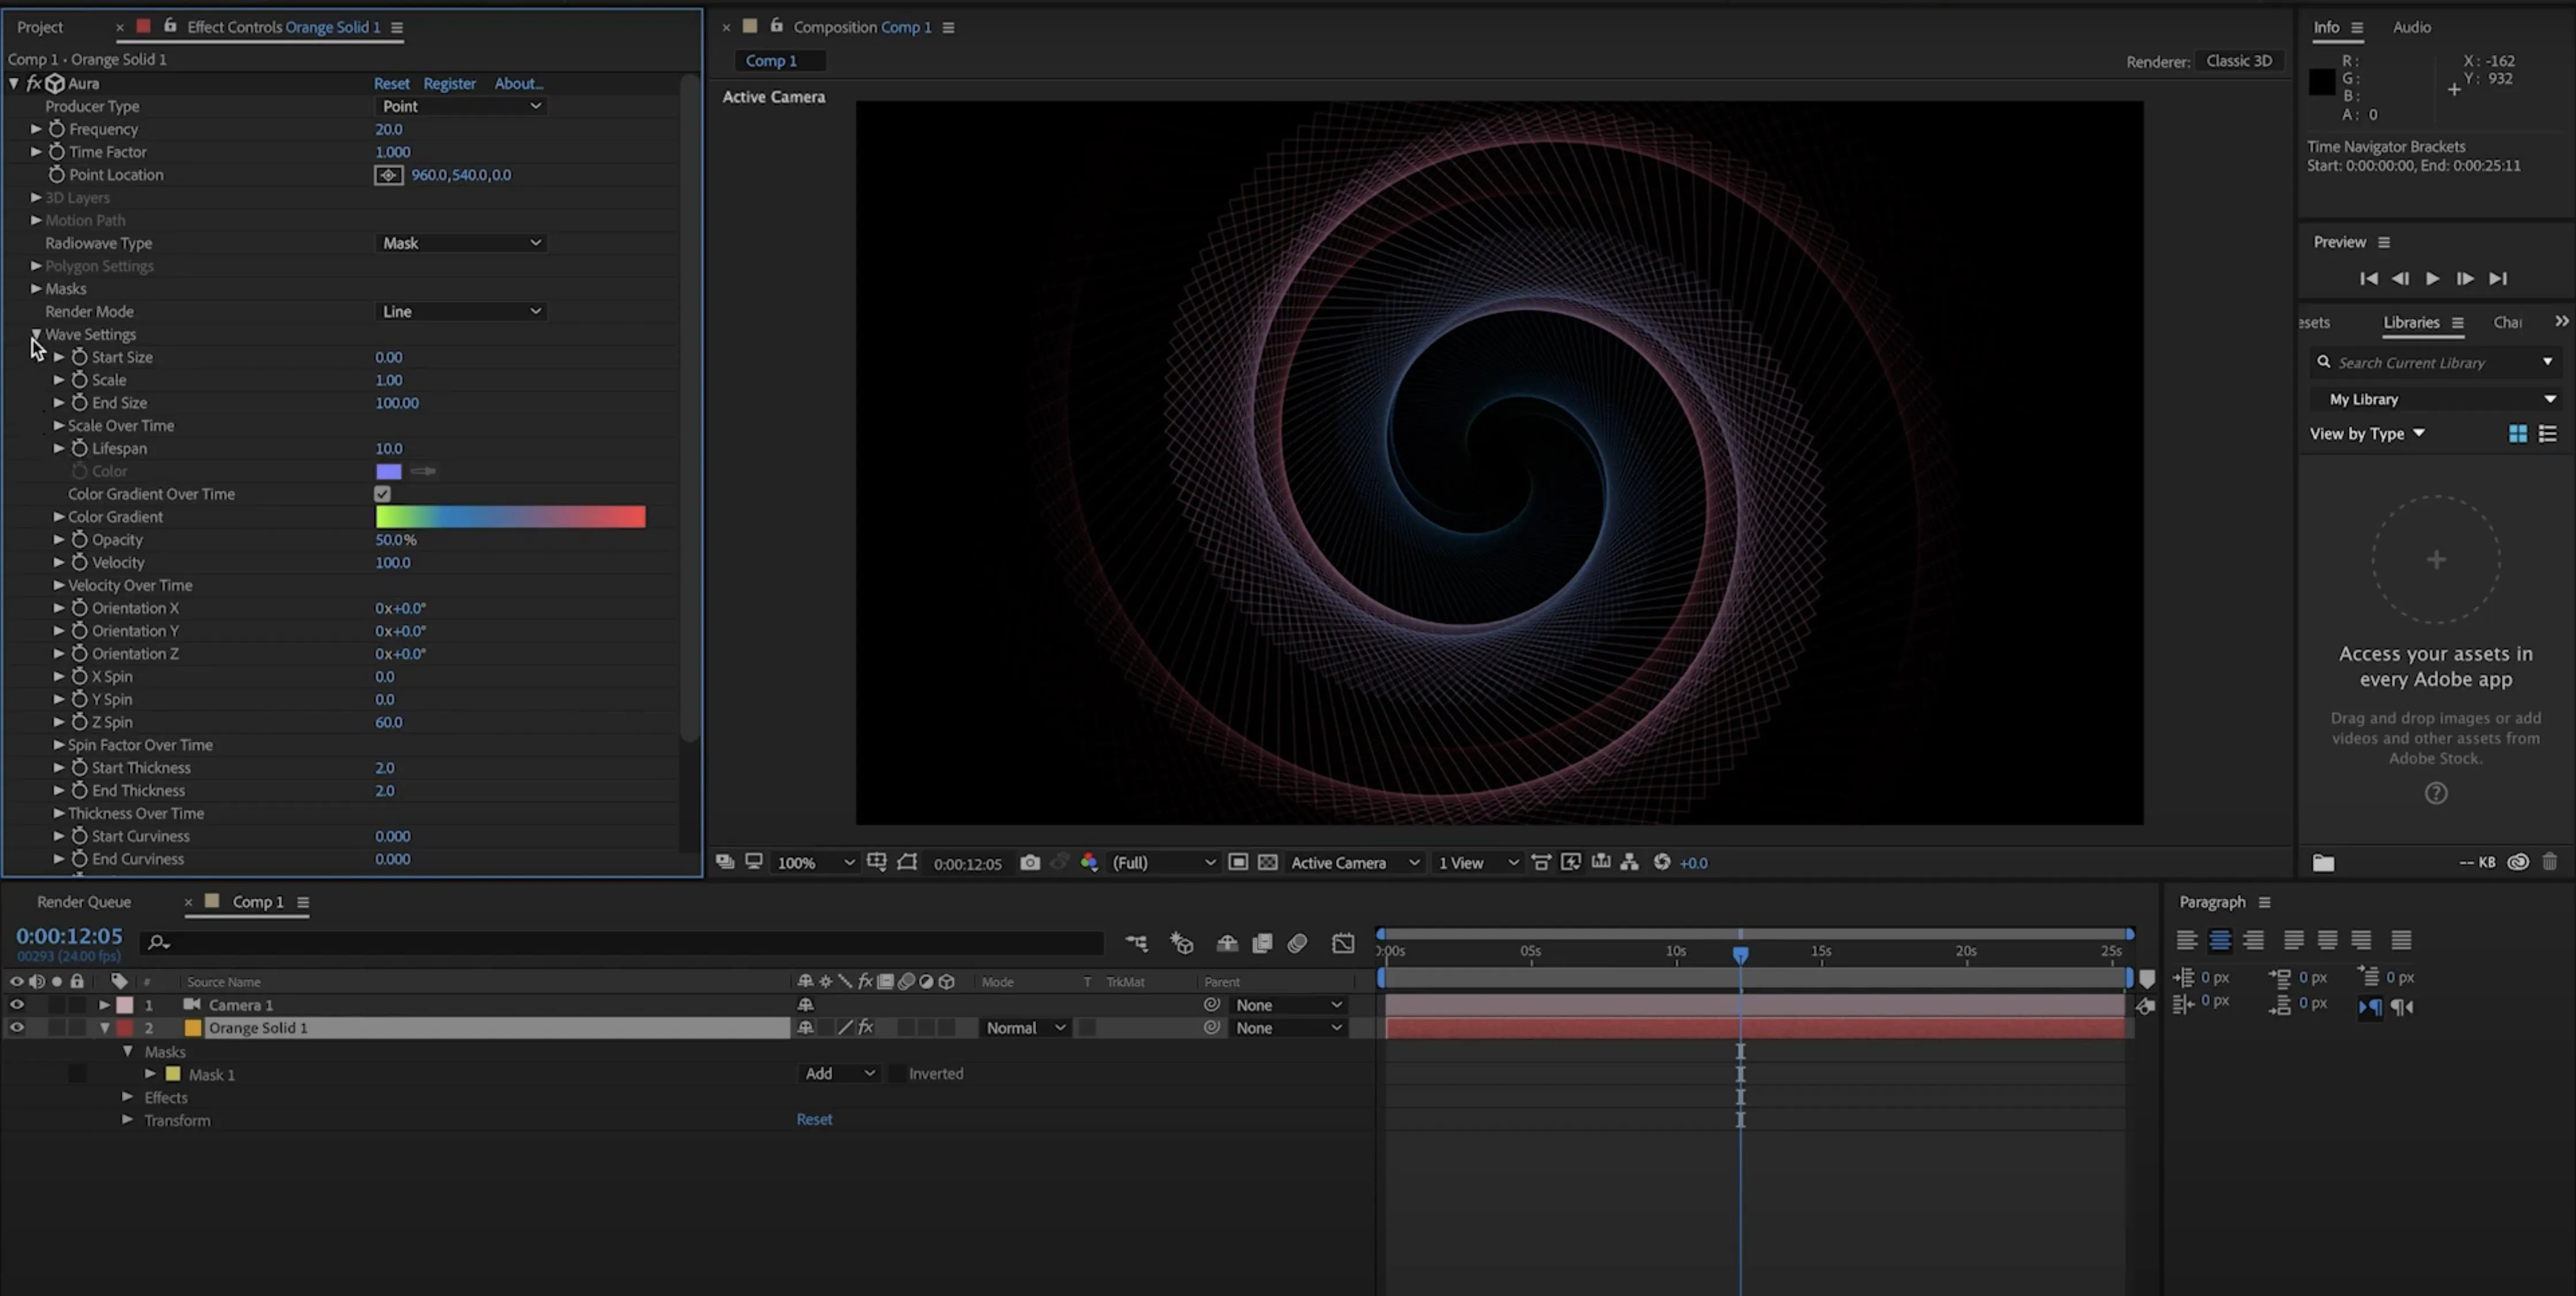2576x1296 pixels.
Task: Open the Preview panel menu
Action: click(x=2384, y=242)
